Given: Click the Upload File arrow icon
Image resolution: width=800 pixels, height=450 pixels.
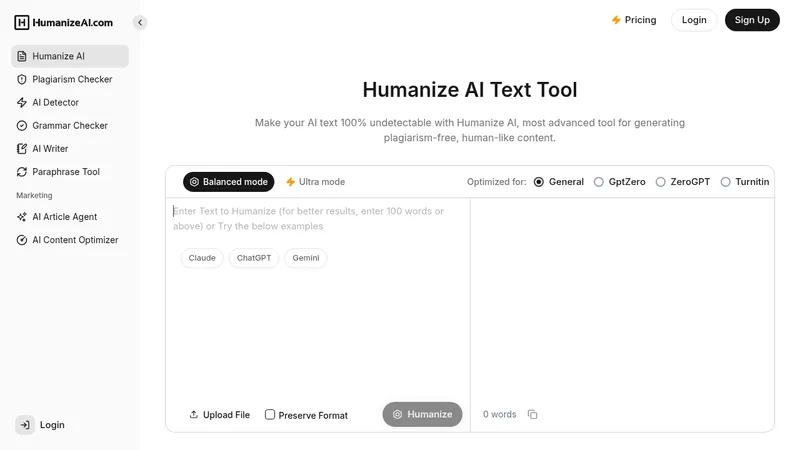Looking at the screenshot, I should click(193, 414).
